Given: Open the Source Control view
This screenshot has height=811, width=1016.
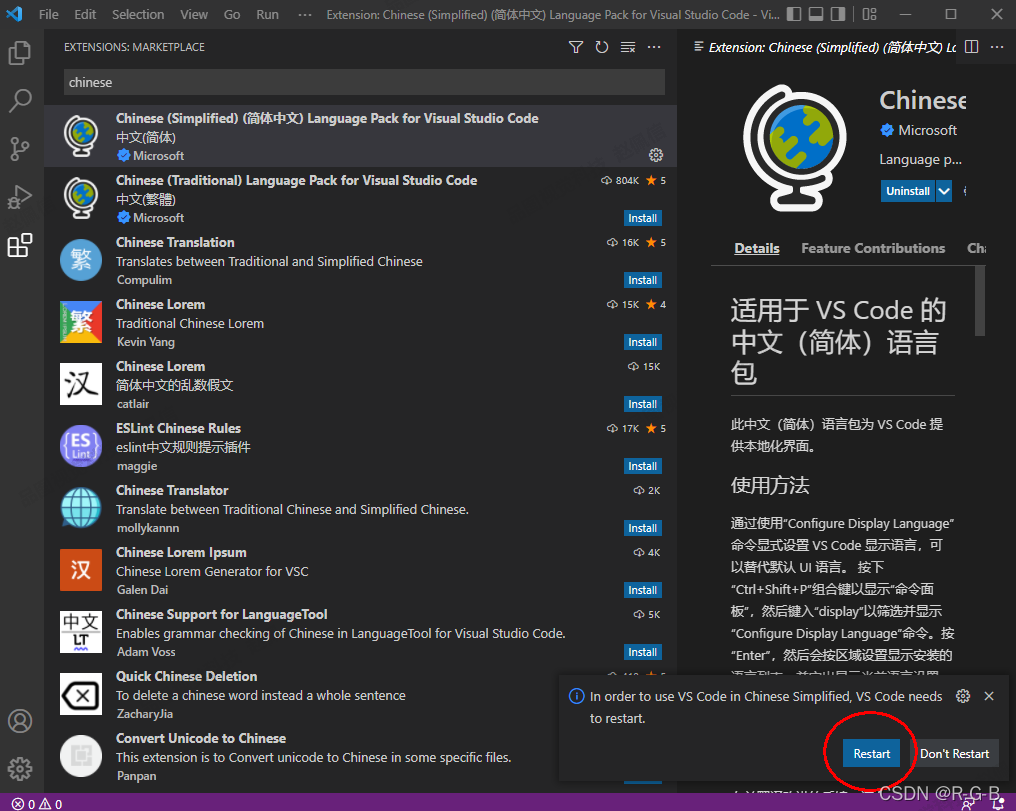Looking at the screenshot, I should pyautogui.click(x=19, y=149).
